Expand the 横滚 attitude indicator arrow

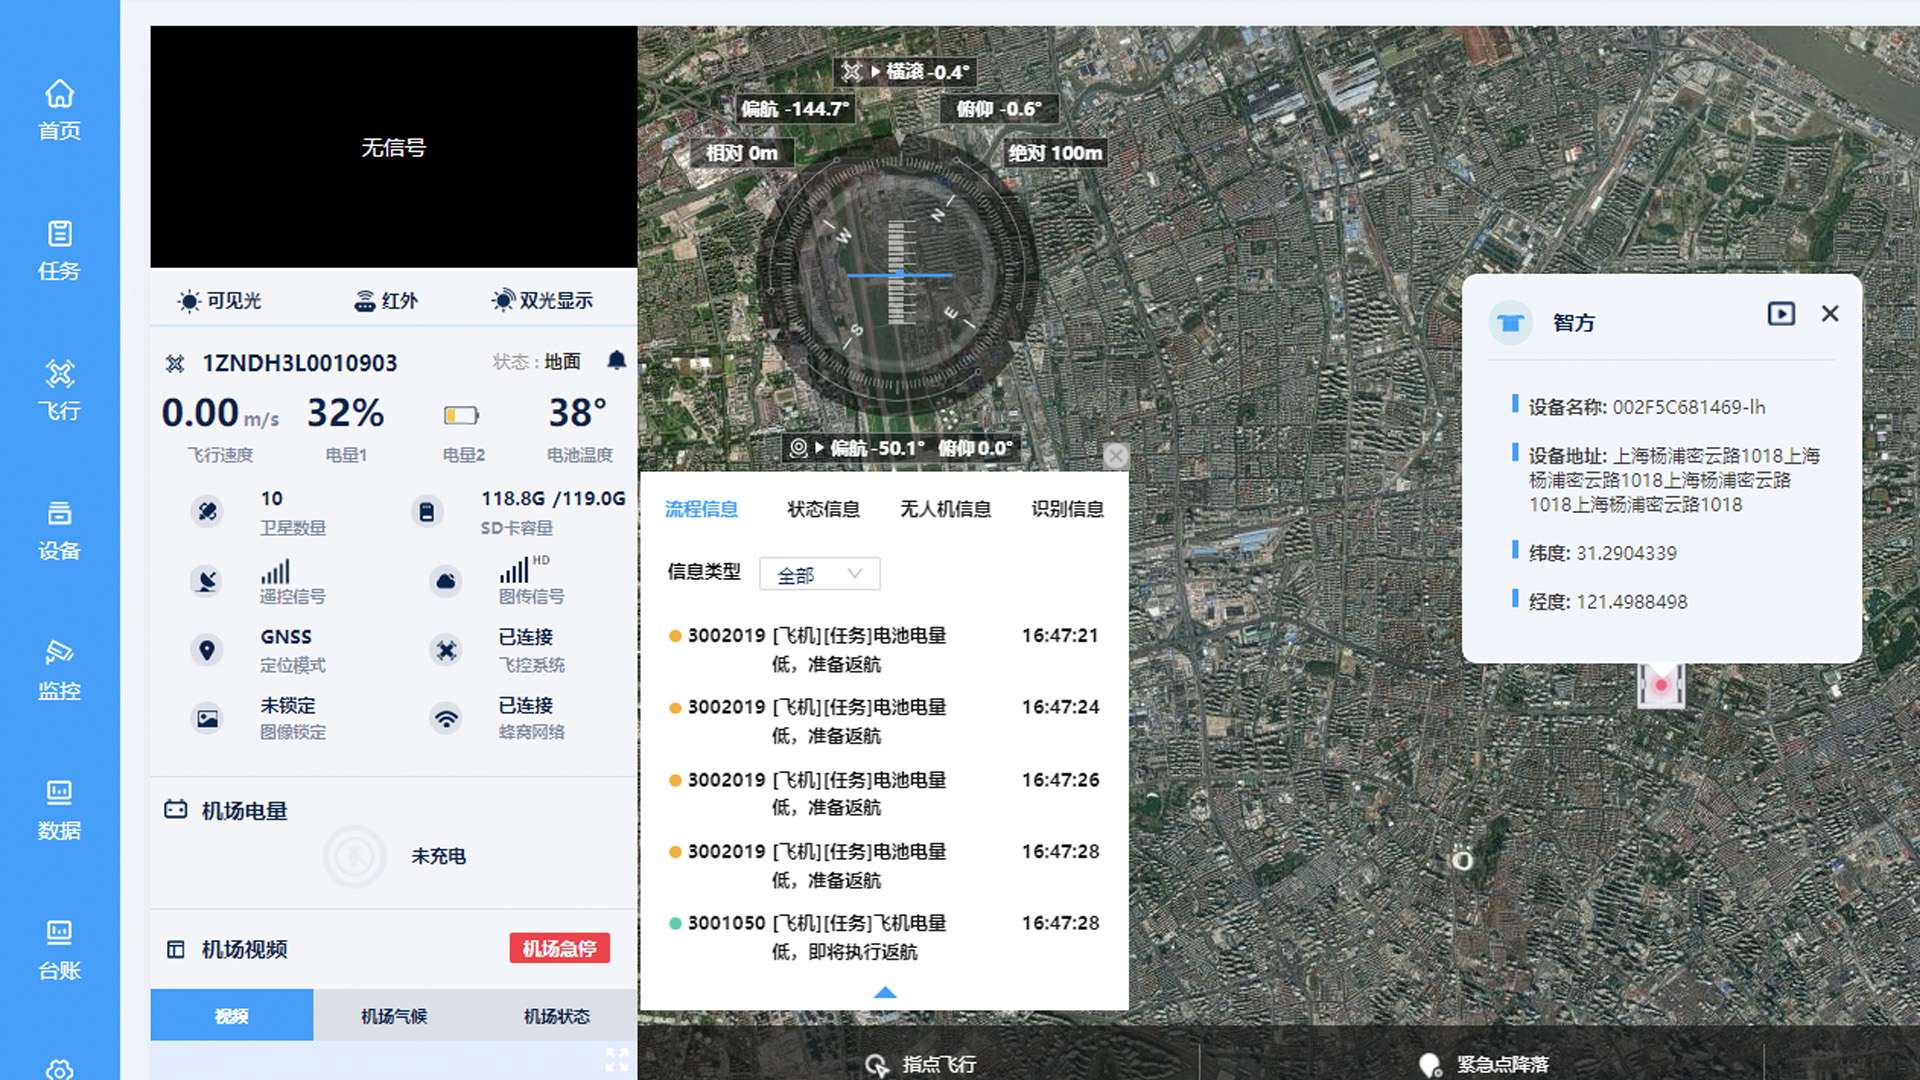(875, 72)
